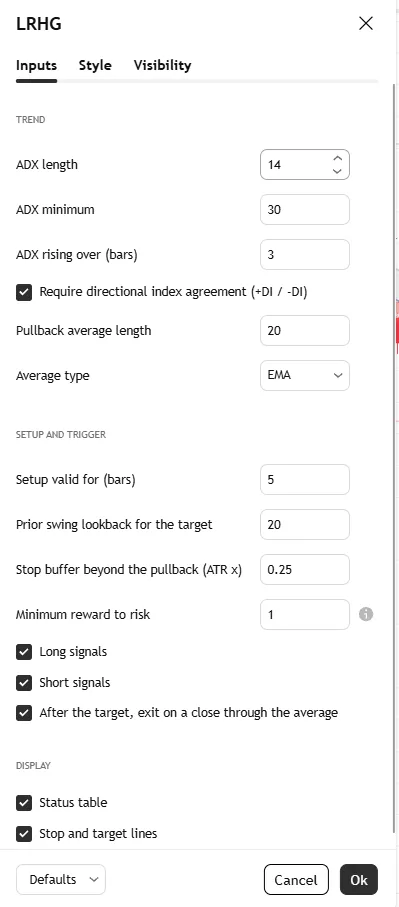Increase ADX length with the up arrow
The width and height of the screenshot is (399, 907).
click(x=338, y=158)
